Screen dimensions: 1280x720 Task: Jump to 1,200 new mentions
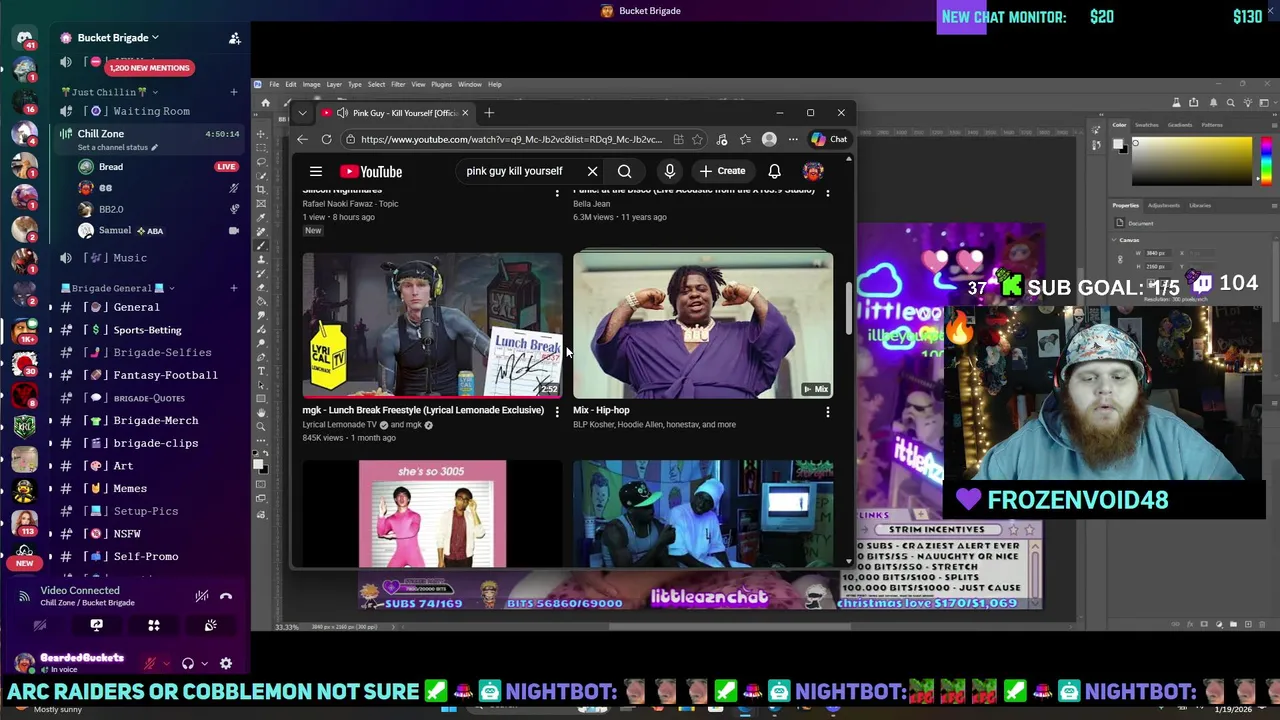149,67
